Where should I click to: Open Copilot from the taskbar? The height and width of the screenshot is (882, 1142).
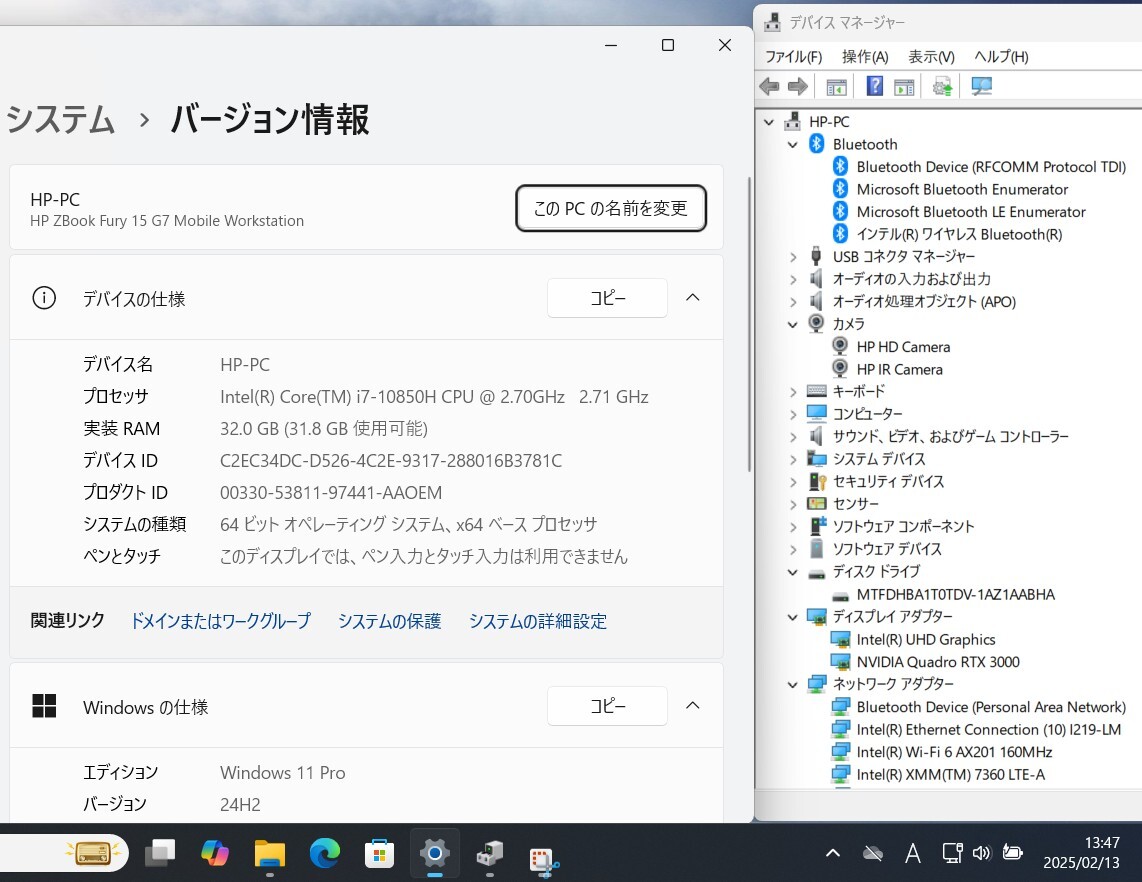pyautogui.click(x=214, y=853)
